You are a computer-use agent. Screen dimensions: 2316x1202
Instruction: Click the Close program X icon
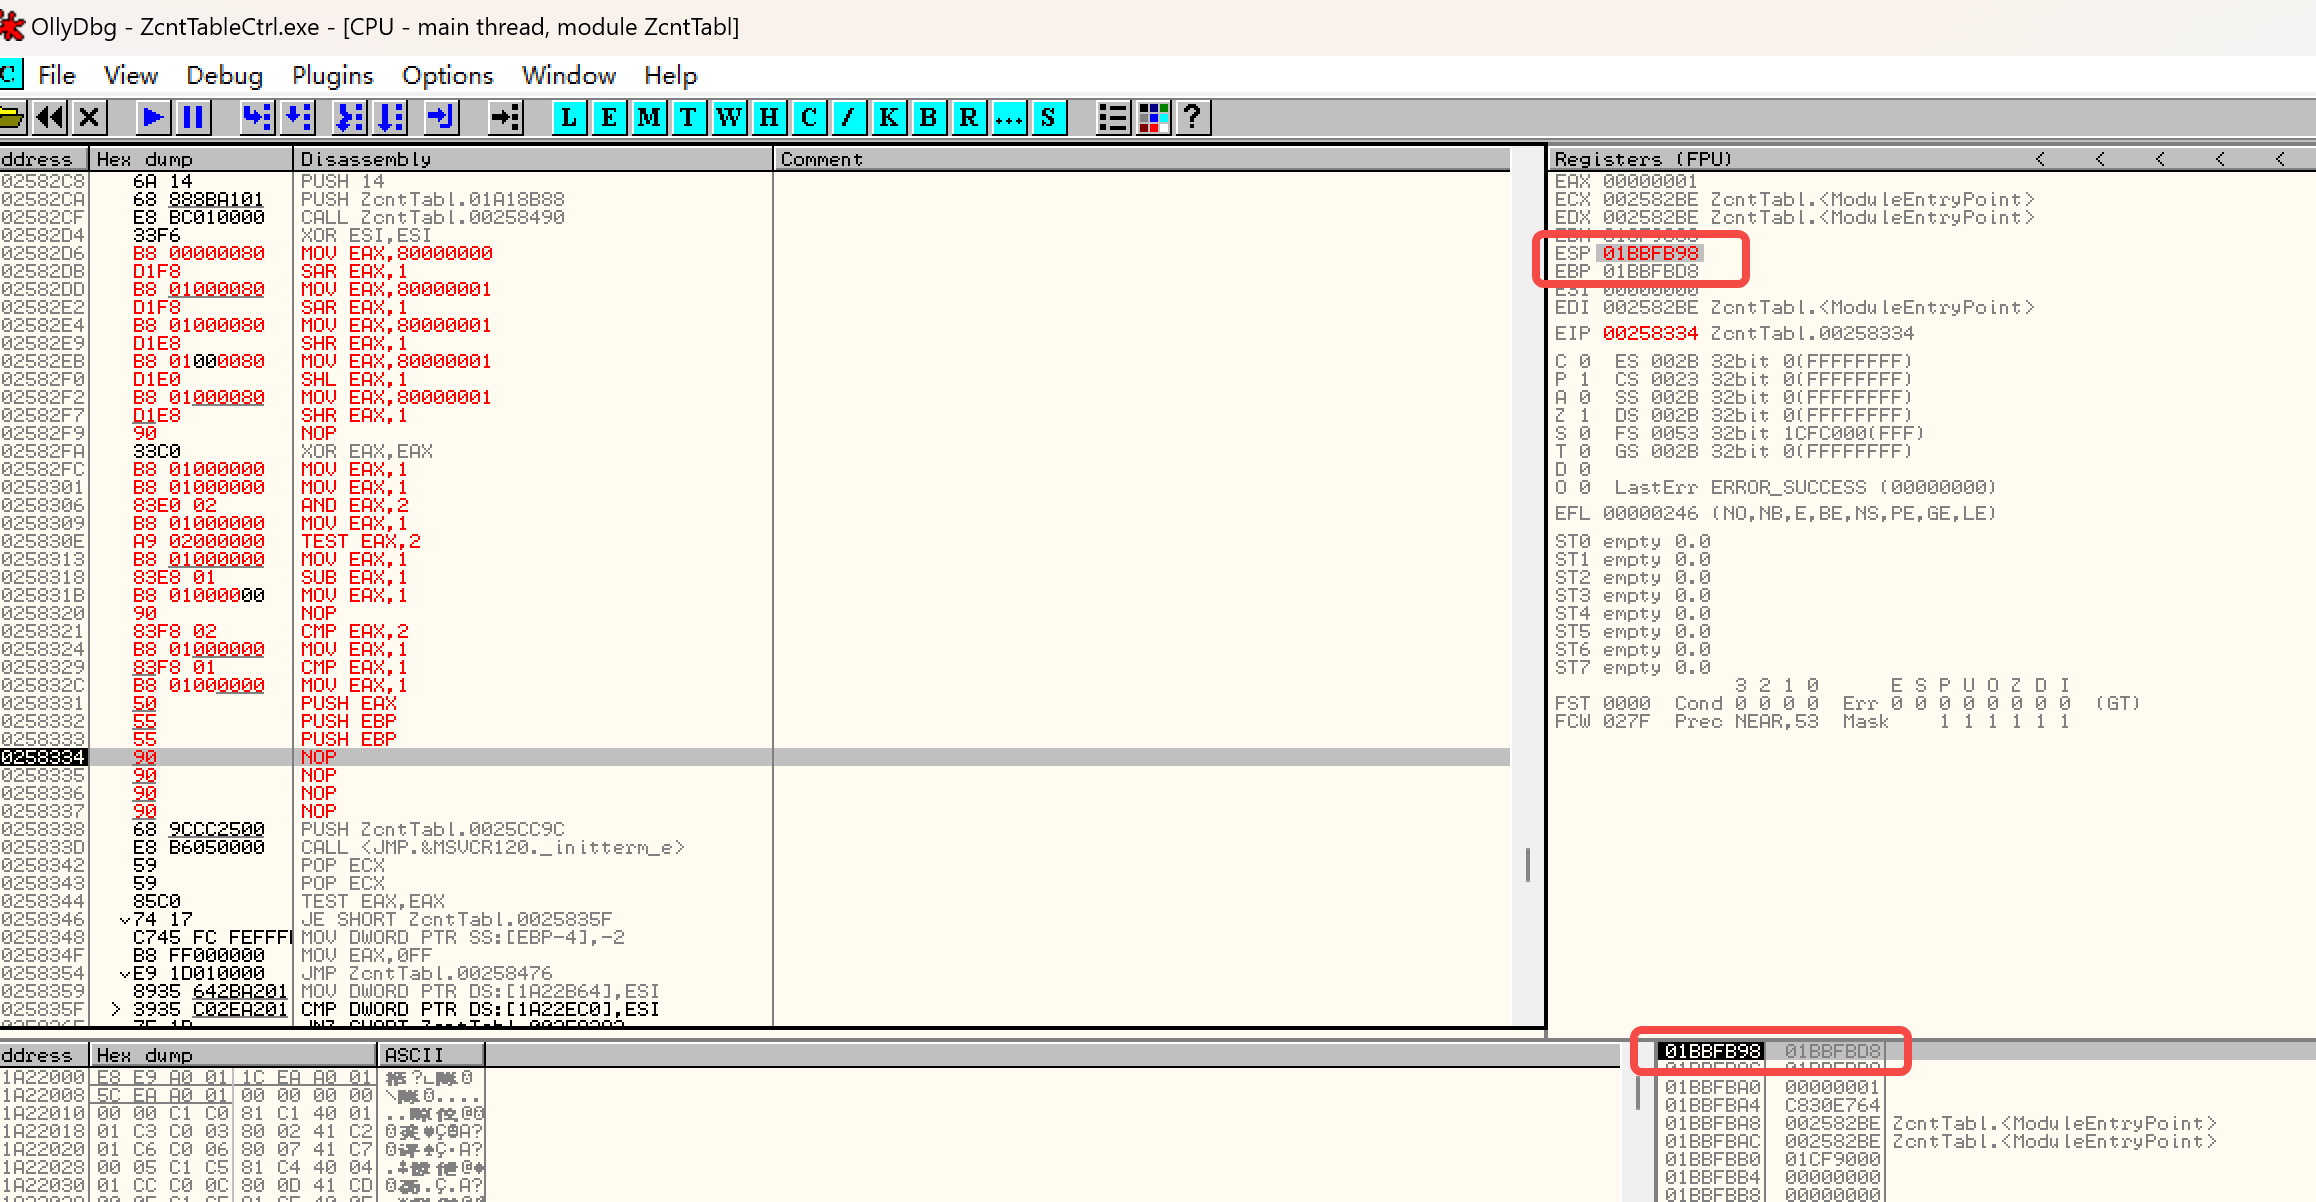pos(89,118)
